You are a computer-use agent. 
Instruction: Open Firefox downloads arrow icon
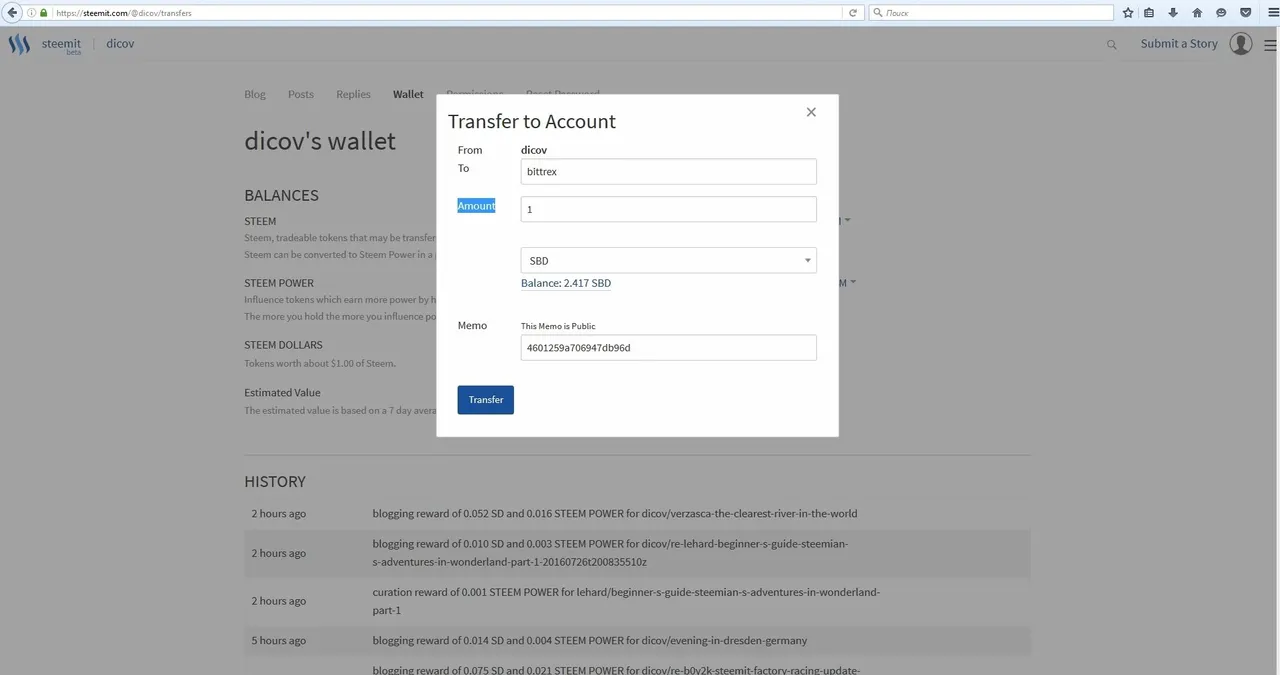tap(1173, 13)
